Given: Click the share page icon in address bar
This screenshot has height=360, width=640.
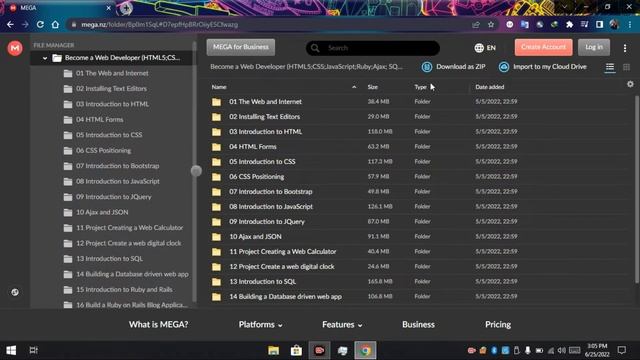Looking at the screenshot, I should [x=476, y=24].
